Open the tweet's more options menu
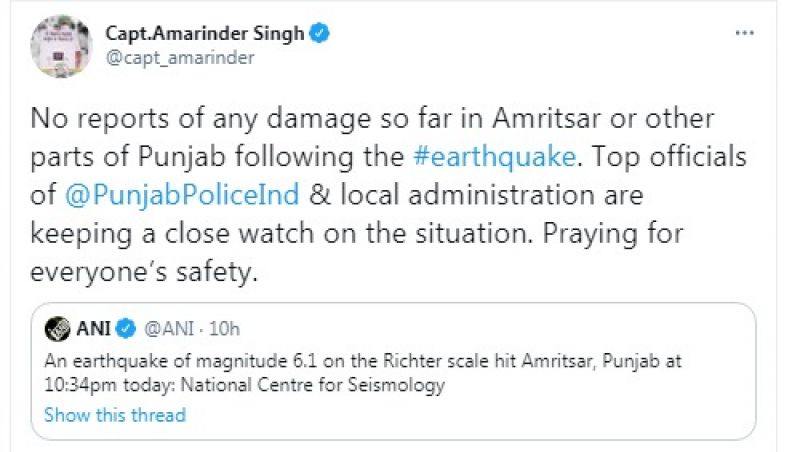Viewport: 800px width, 452px height. pyautogui.click(x=745, y=33)
